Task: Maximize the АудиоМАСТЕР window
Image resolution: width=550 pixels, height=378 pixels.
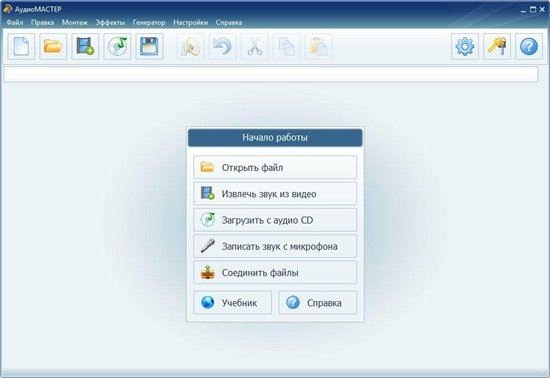Action: (533, 10)
